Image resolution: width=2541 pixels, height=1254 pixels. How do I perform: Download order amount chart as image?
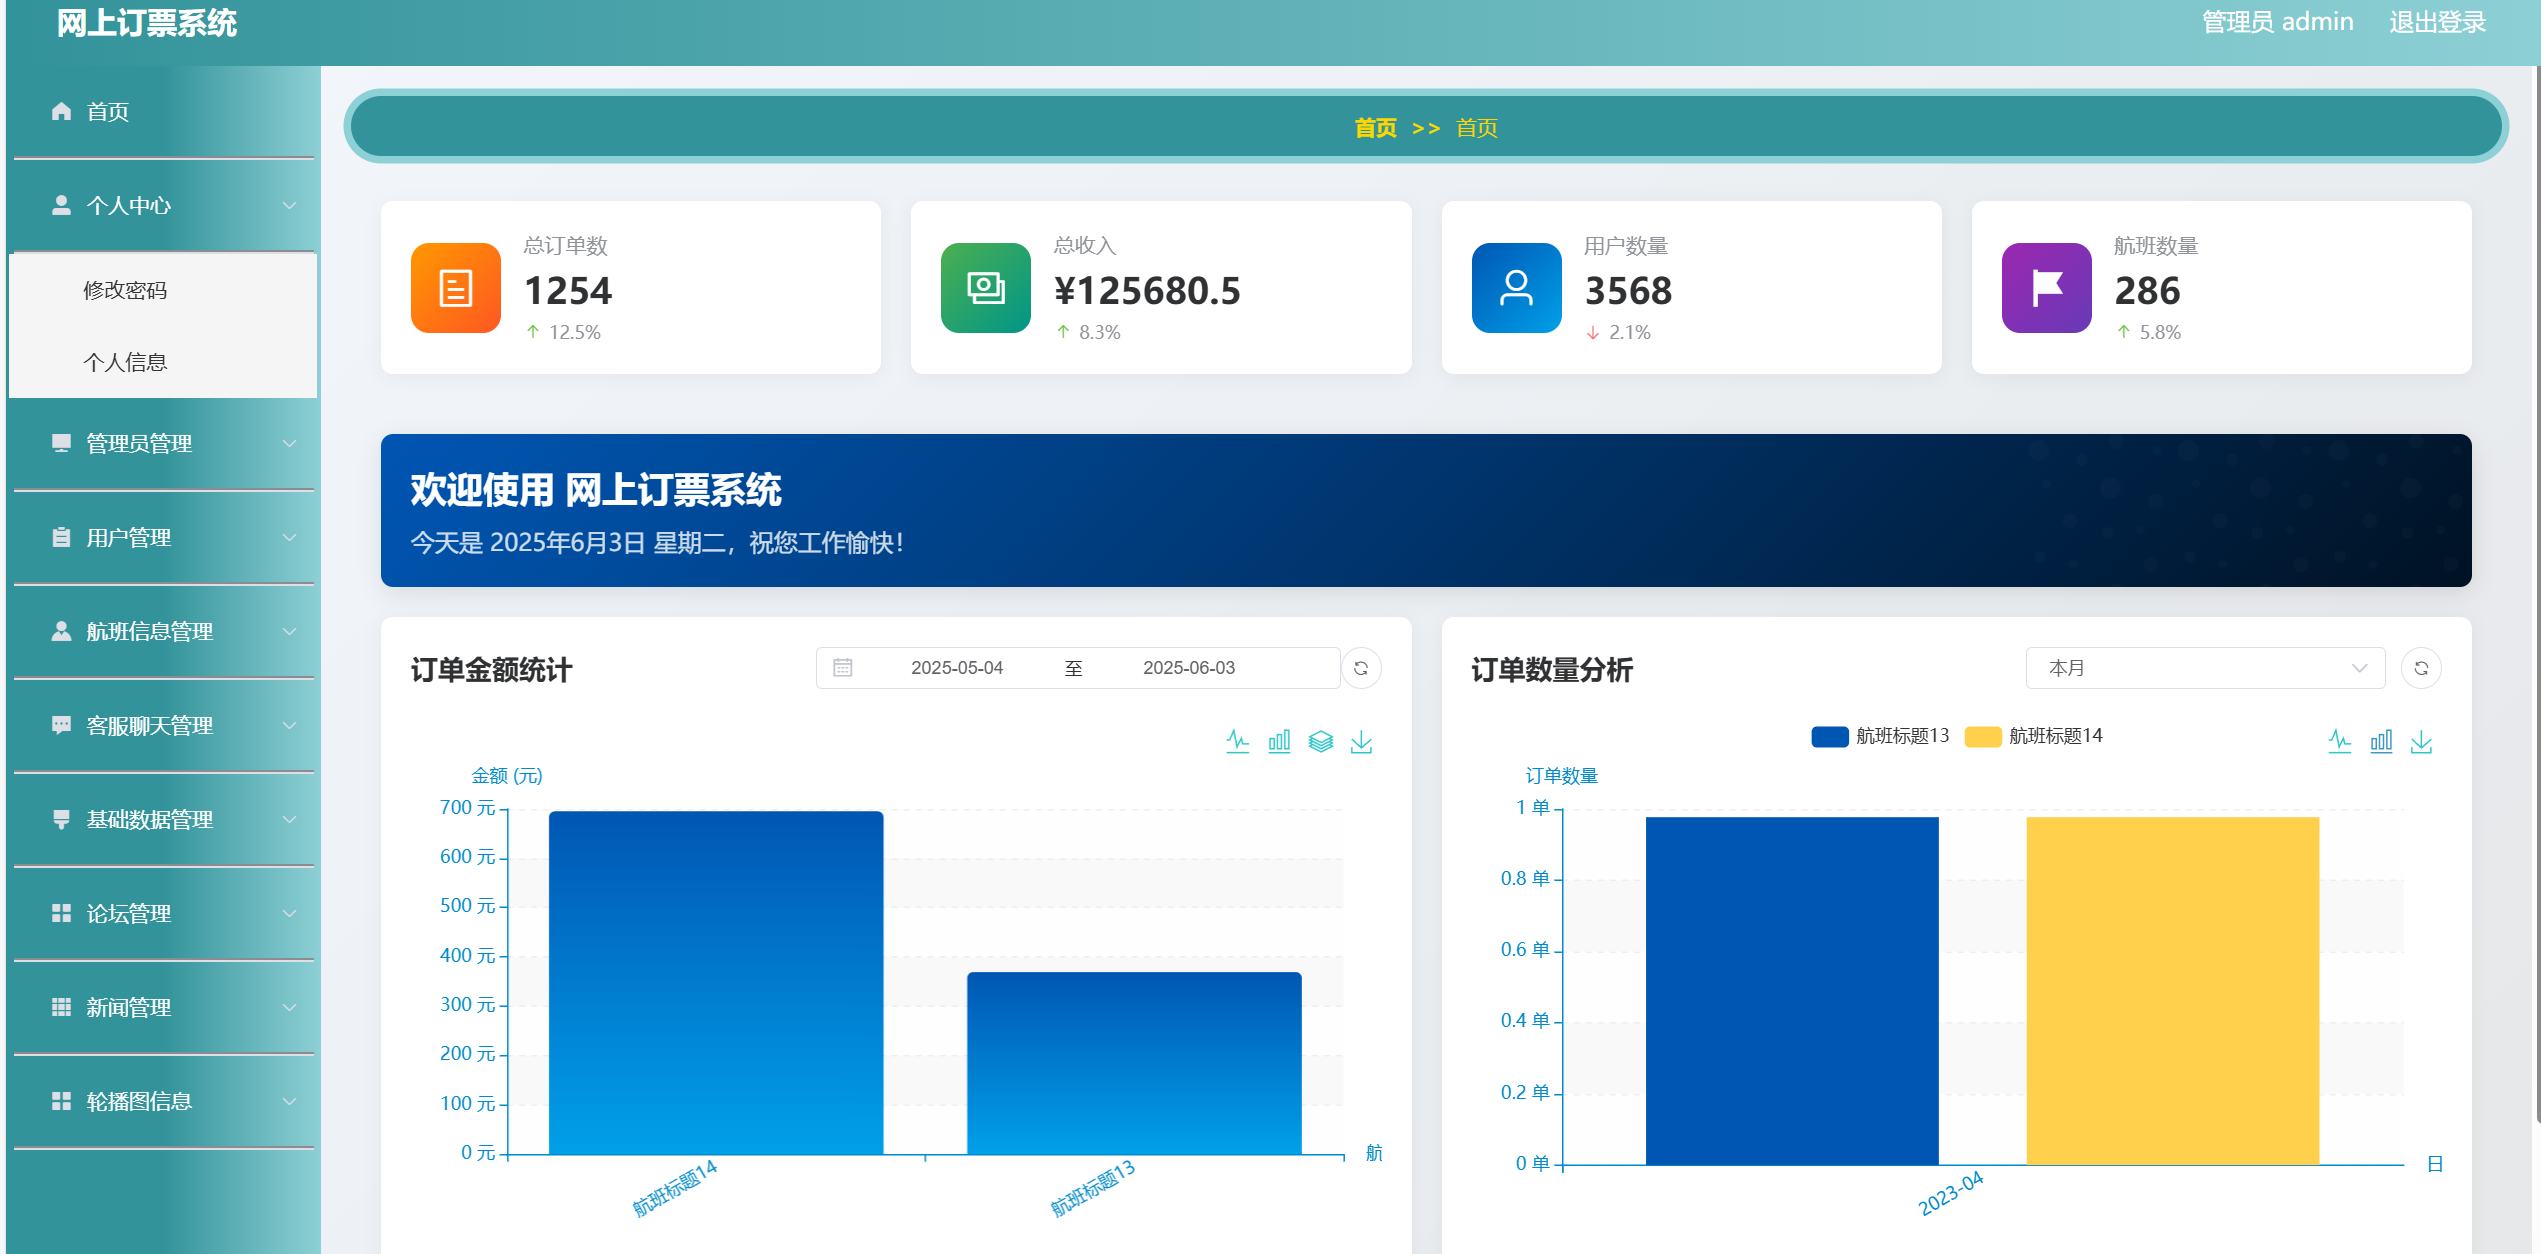pyautogui.click(x=1361, y=741)
